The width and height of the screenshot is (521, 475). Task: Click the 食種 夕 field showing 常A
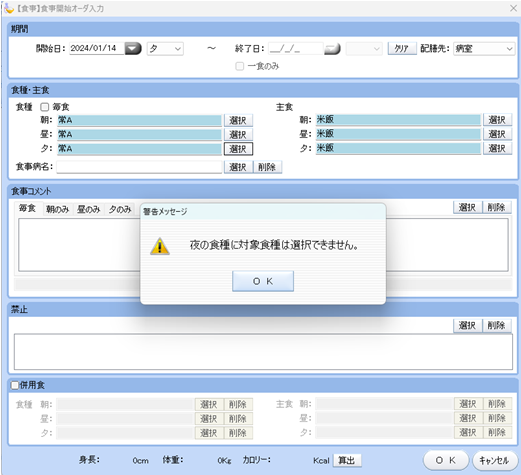coord(139,149)
